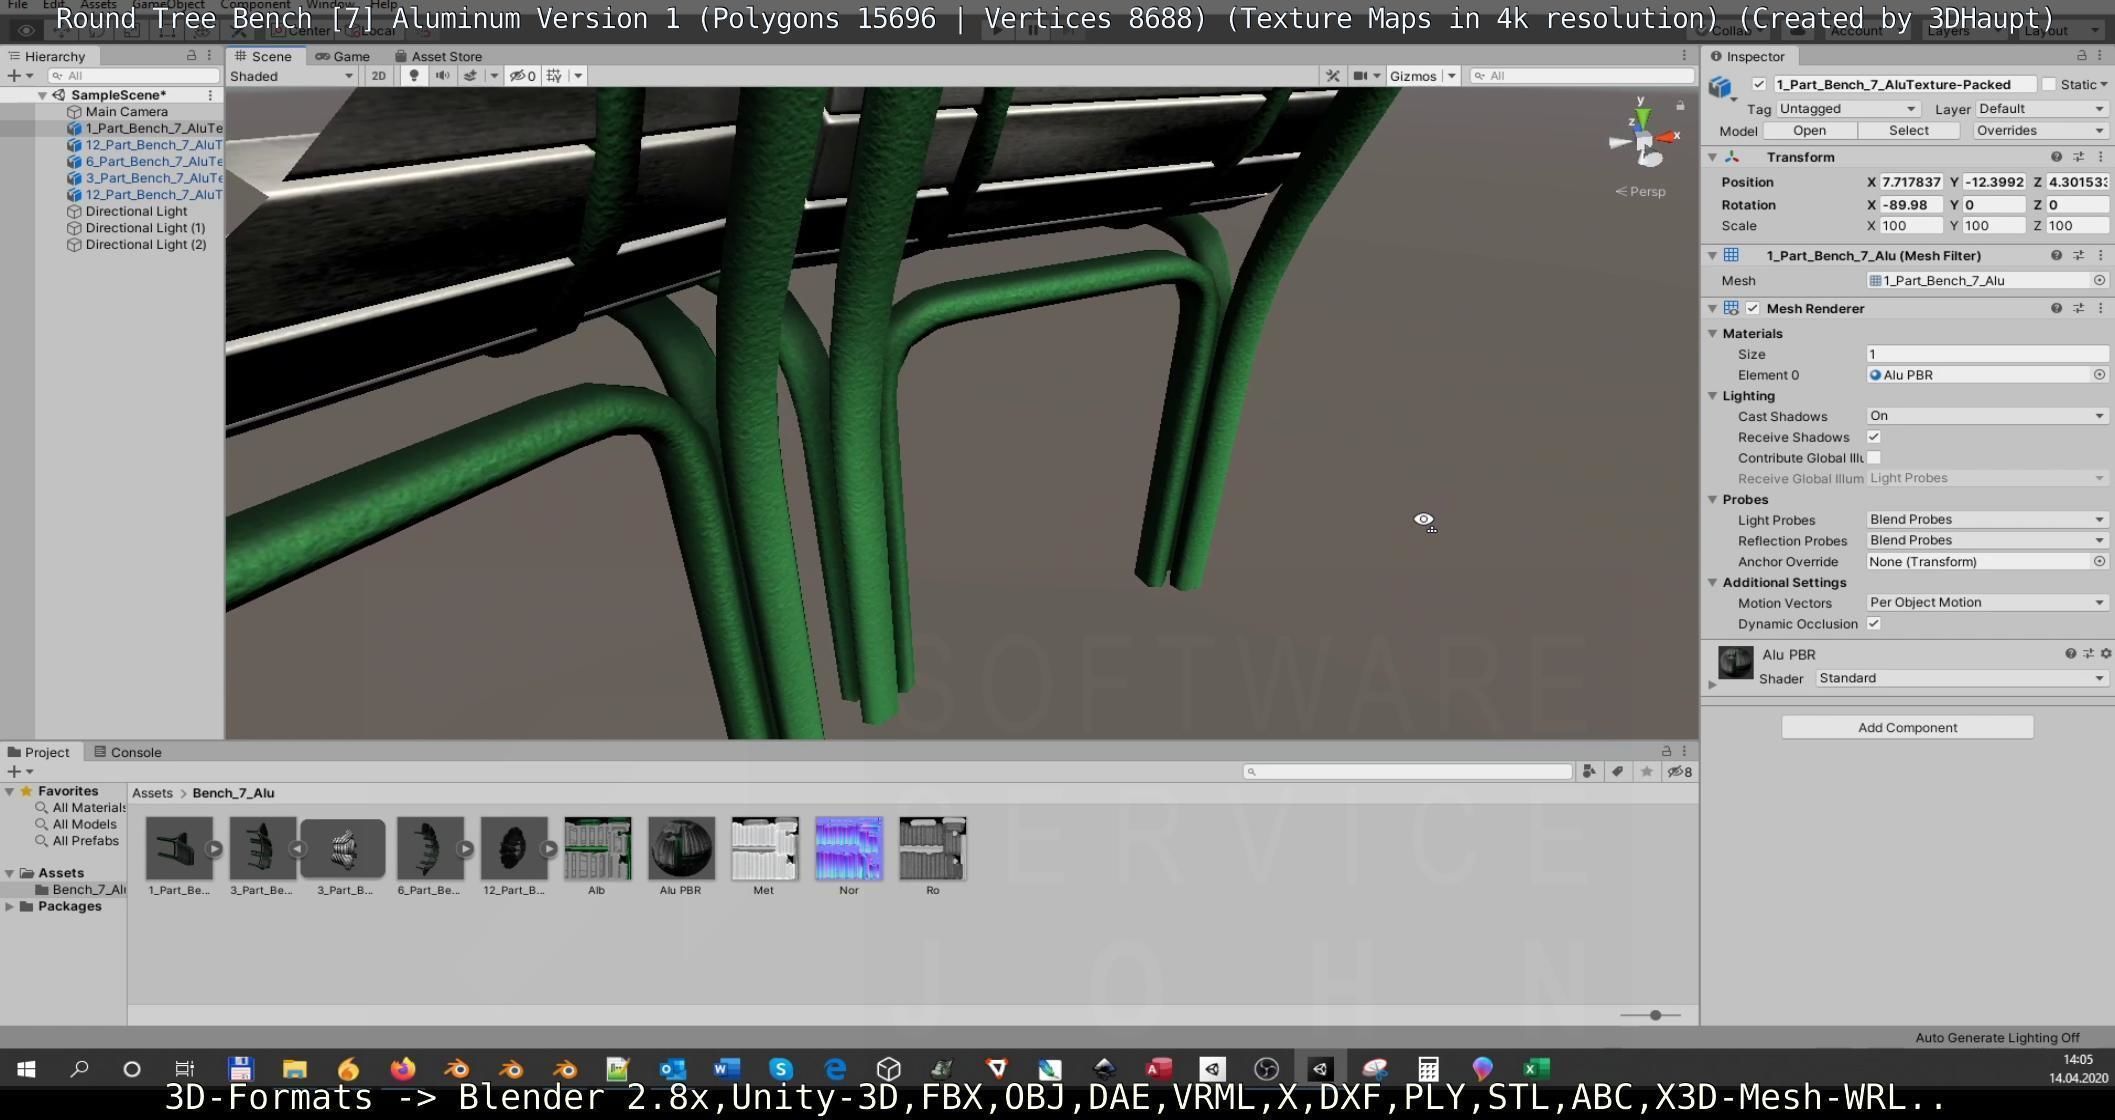Collapse the SampleScene hierarchy arrow
This screenshot has width=2115, height=1120.
tap(43, 95)
